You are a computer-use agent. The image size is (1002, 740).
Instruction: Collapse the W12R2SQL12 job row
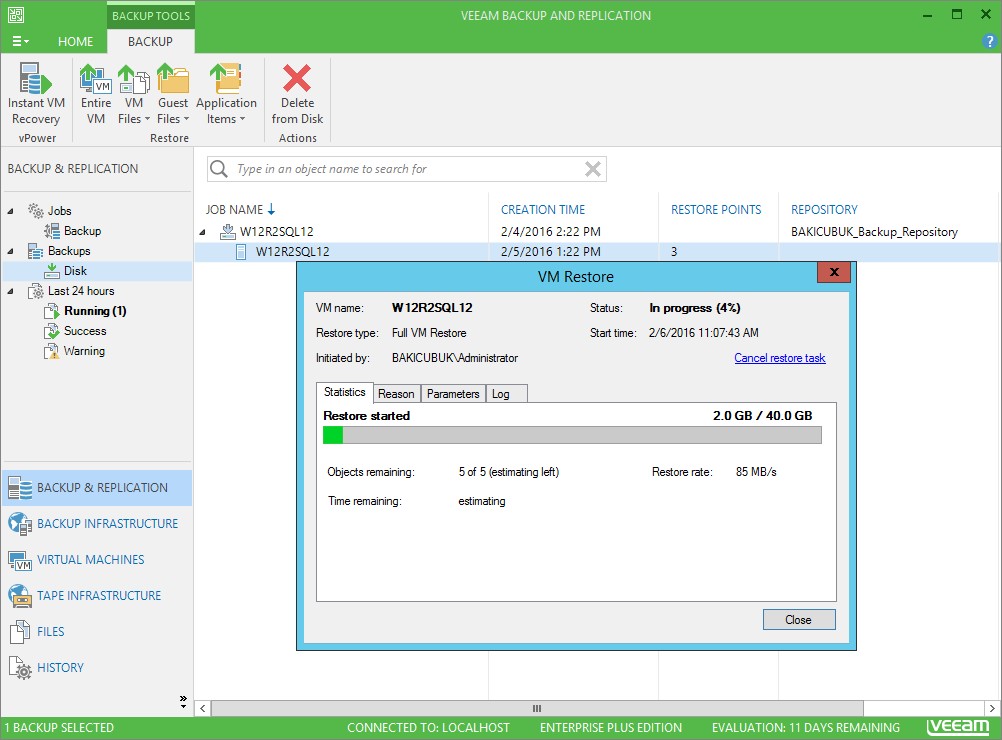tap(203, 232)
